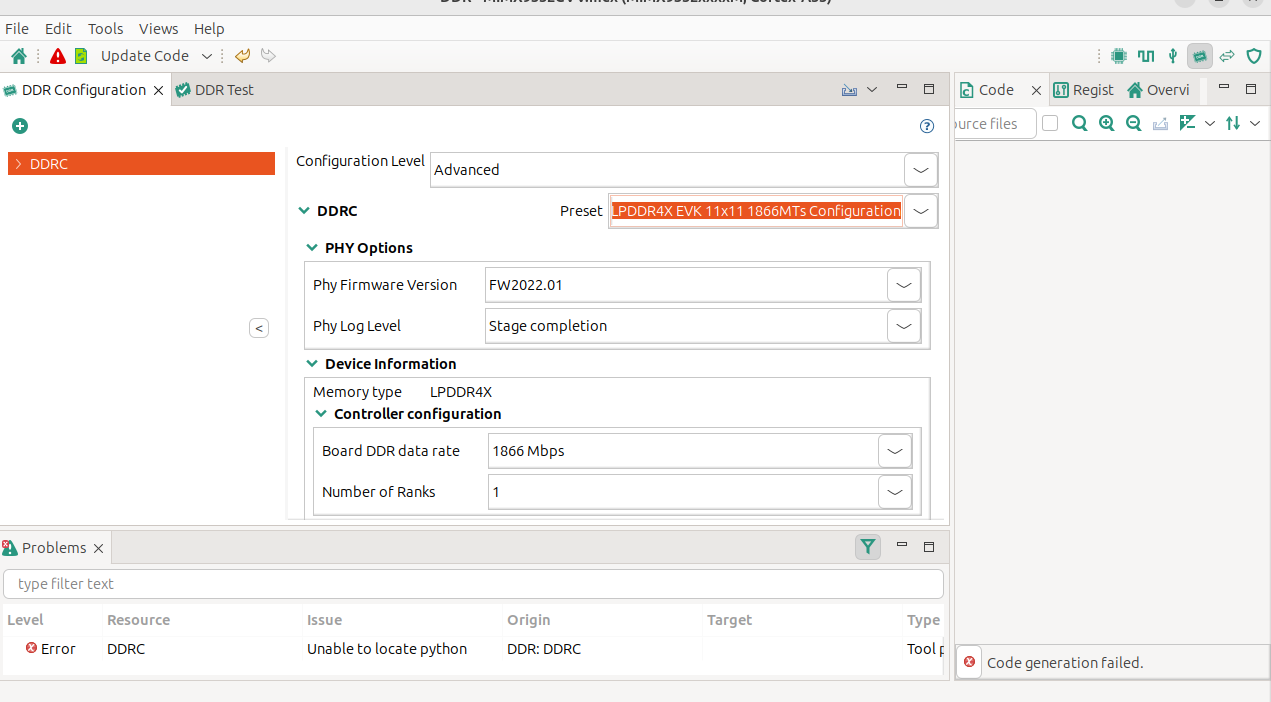Zoom out within the Code panel
This screenshot has width=1271, height=702.
[1133, 123]
